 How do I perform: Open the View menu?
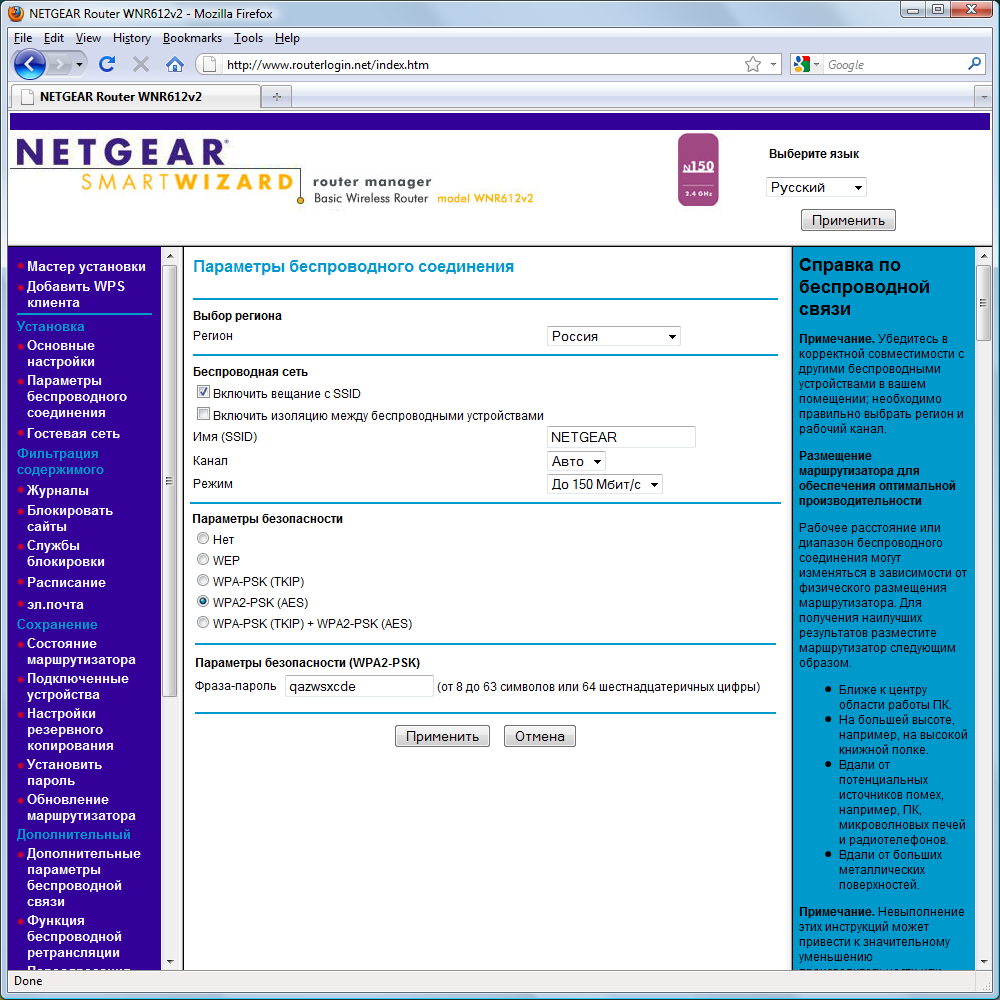(88, 38)
